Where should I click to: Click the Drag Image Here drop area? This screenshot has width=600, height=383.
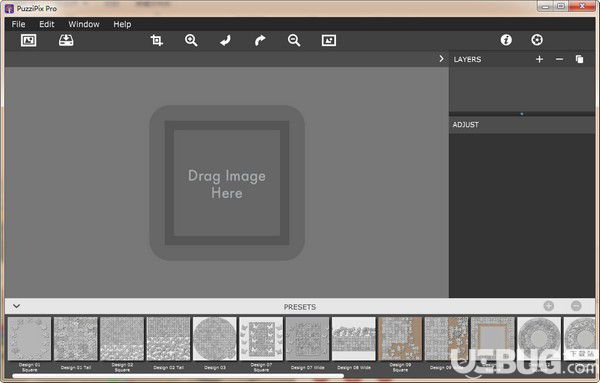click(227, 183)
